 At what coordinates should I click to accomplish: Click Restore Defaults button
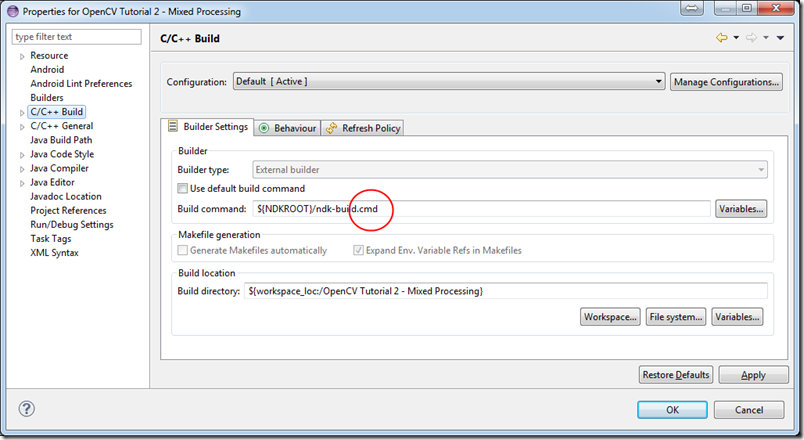tap(676, 375)
